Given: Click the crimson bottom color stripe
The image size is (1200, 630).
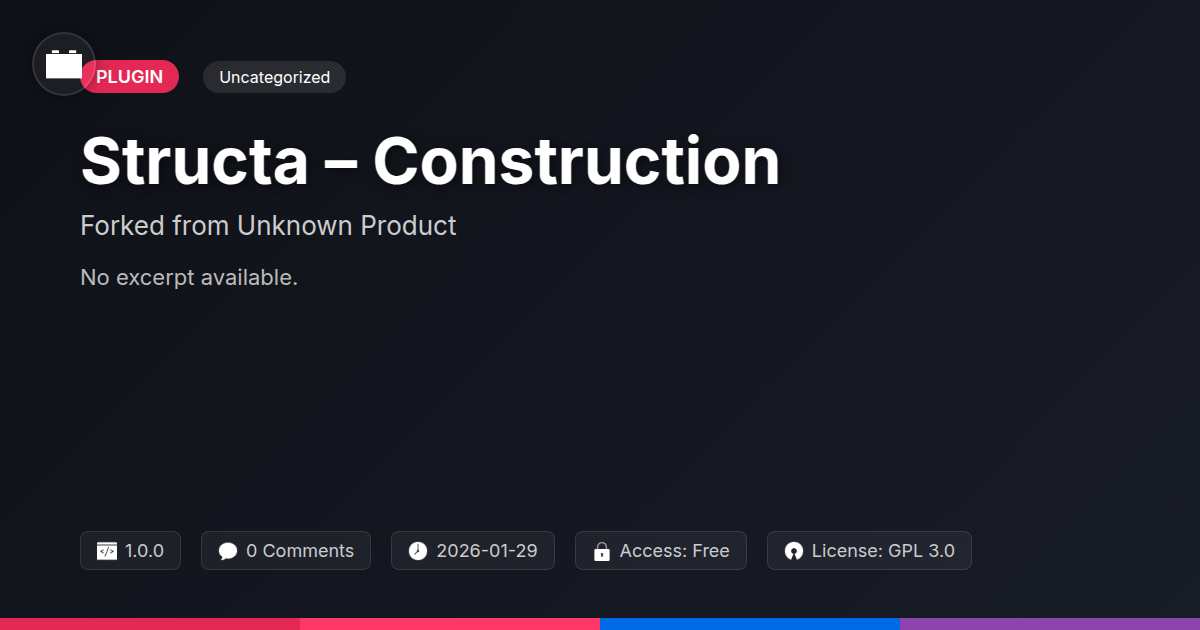Looking at the screenshot, I should 150,624.
